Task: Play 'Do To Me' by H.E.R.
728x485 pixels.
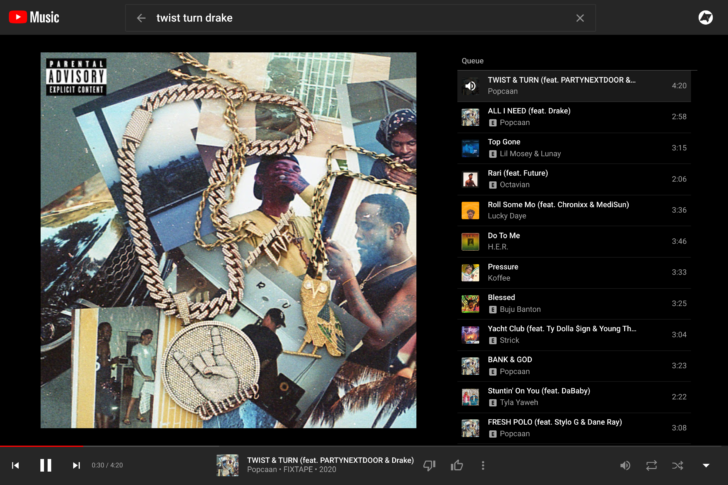Action: click(x=574, y=241)
